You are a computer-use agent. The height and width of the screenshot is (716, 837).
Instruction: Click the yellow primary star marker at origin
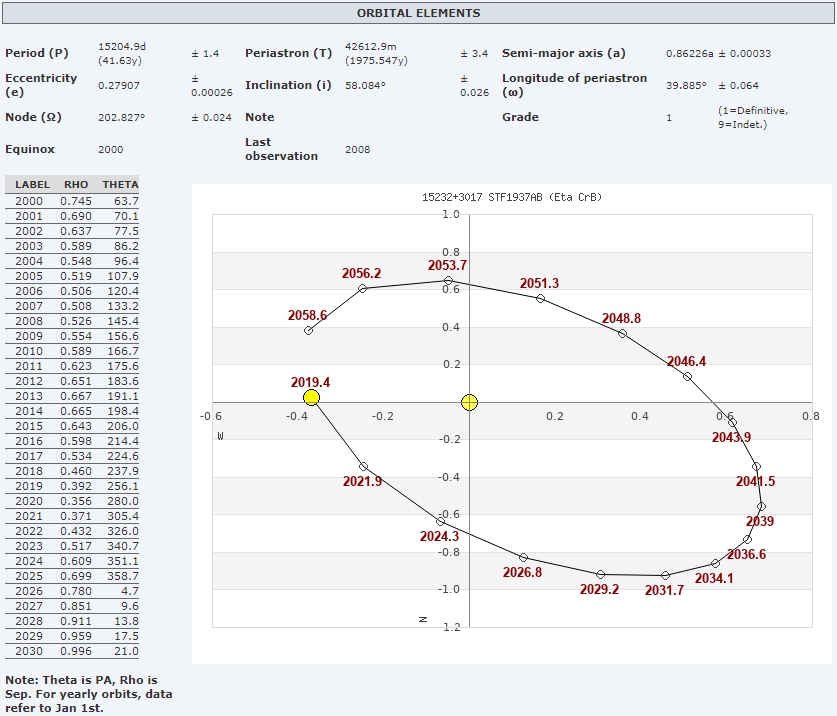coord(470,402)
